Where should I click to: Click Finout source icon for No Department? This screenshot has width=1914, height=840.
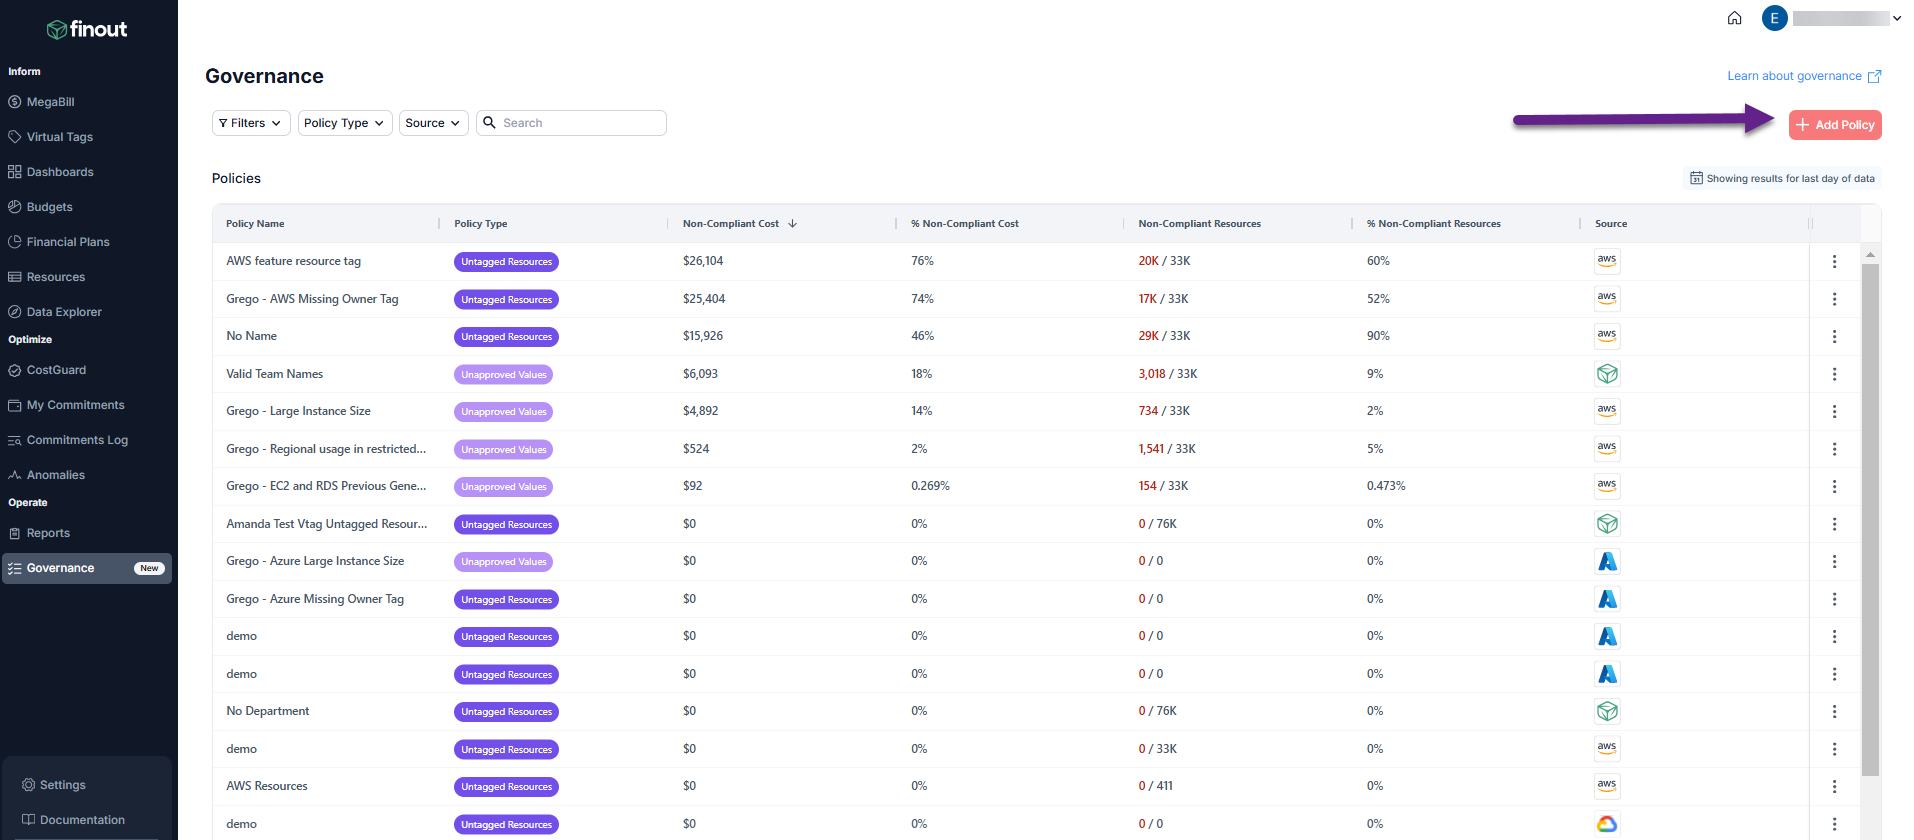click(1607, 711)
